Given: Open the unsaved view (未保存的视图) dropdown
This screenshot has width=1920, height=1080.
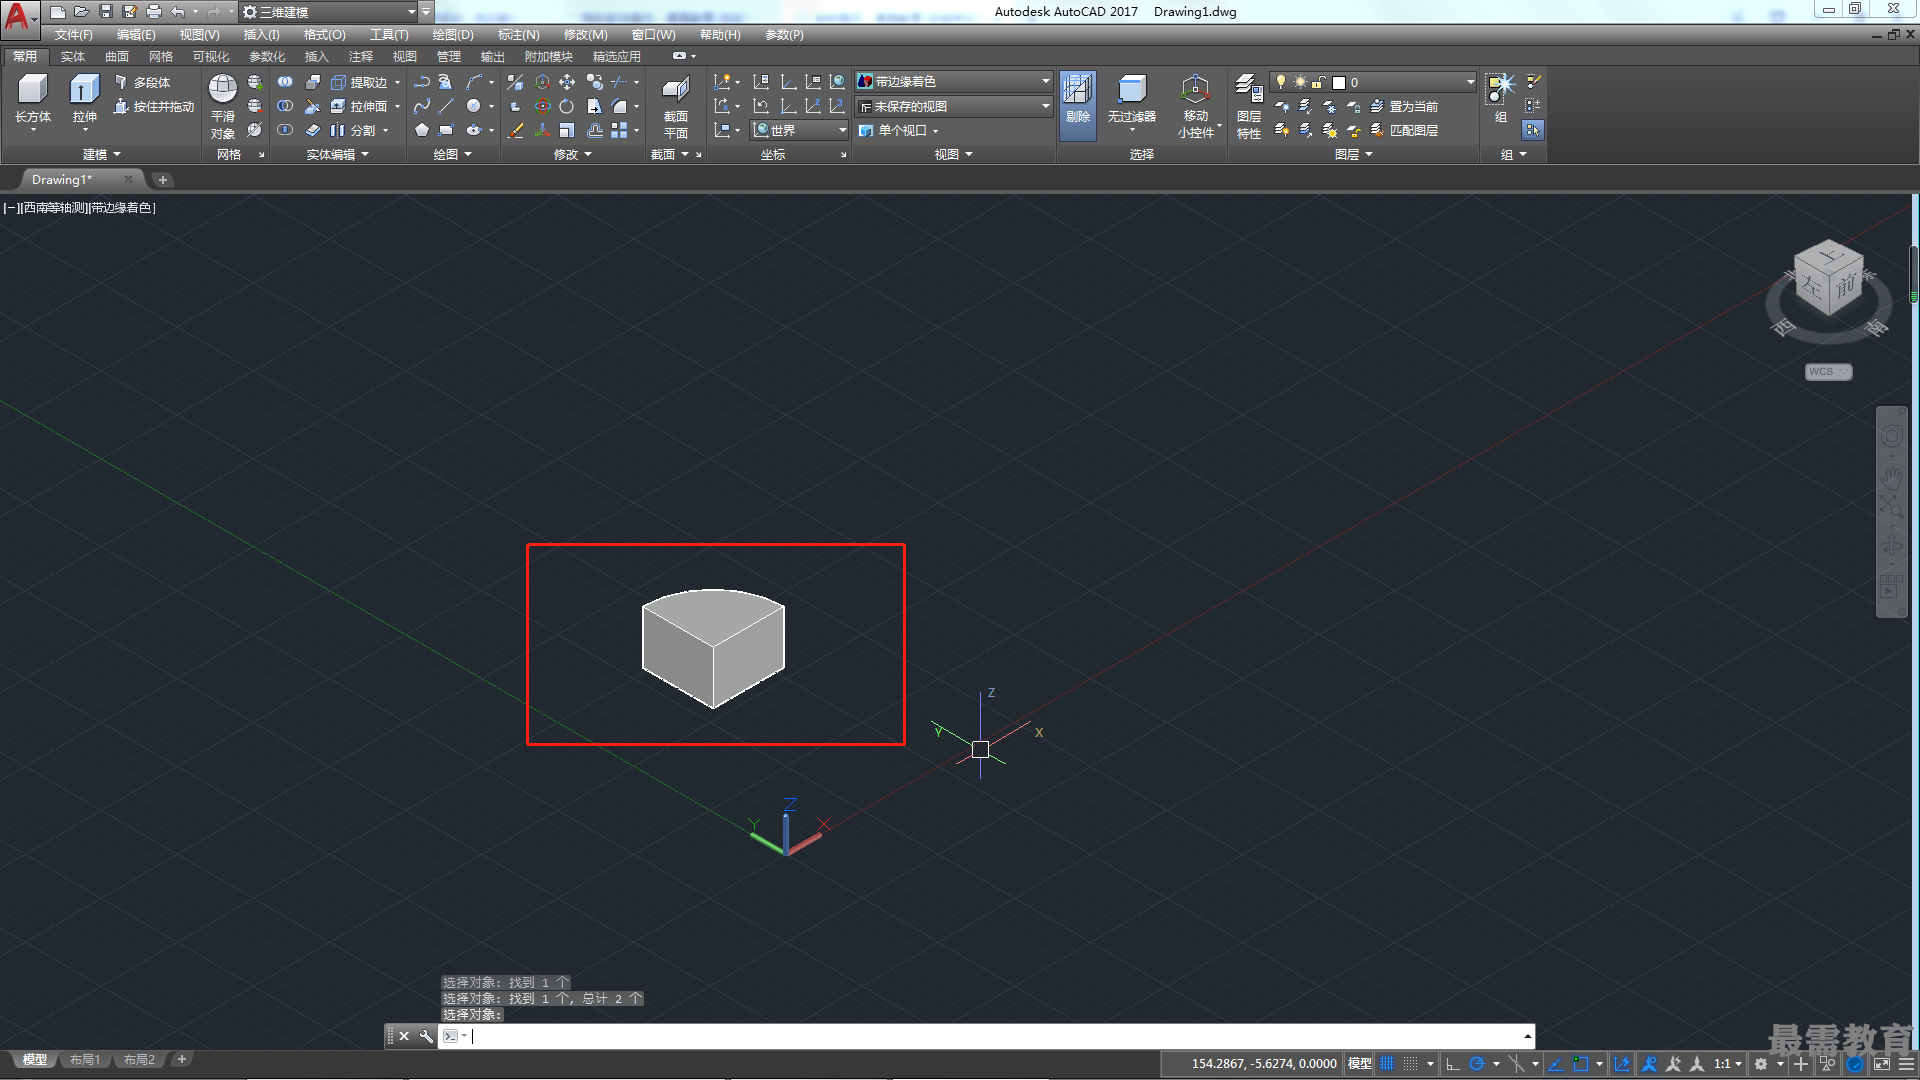Looking at the screenshot, I should pyautogui.click(x=954, y=106).
